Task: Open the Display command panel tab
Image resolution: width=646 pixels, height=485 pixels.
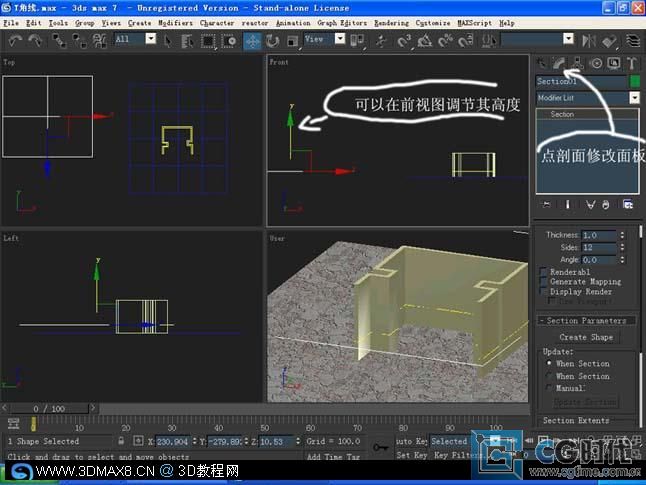Action: point(614,63)
